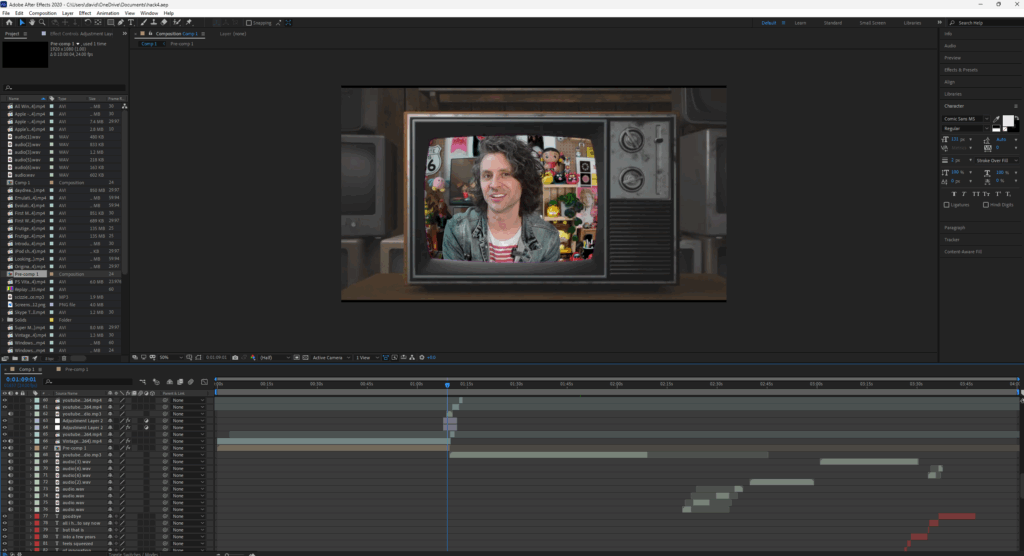Viewport: 1024px width, 556px height.
Task: Select the Hand tool
Action: coord(32,22)
